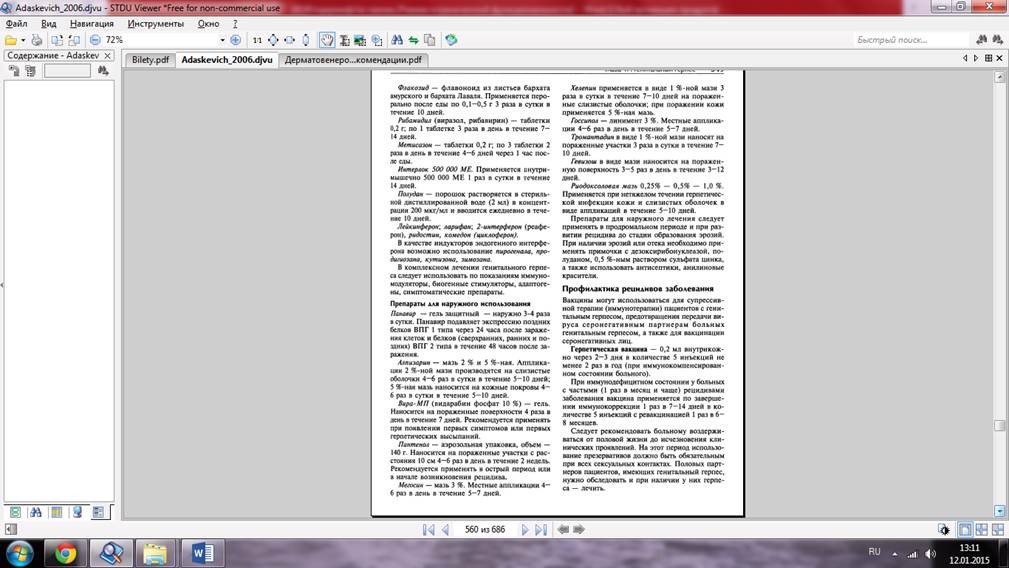The image size is (1009, 568).
Task: Click the green arrows toolbar icon
Action: [413, 40]
